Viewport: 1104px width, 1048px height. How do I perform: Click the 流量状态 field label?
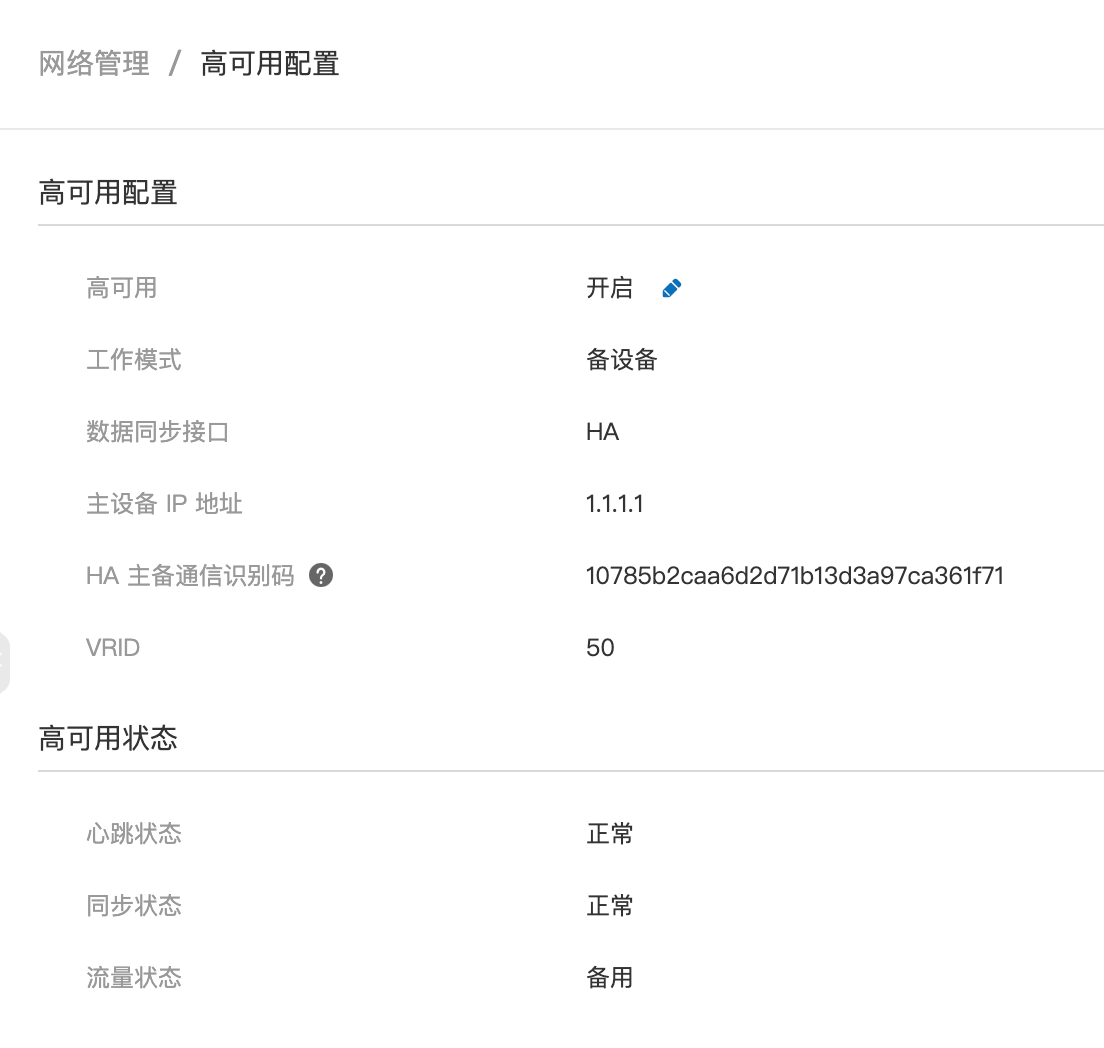(134, 977)
